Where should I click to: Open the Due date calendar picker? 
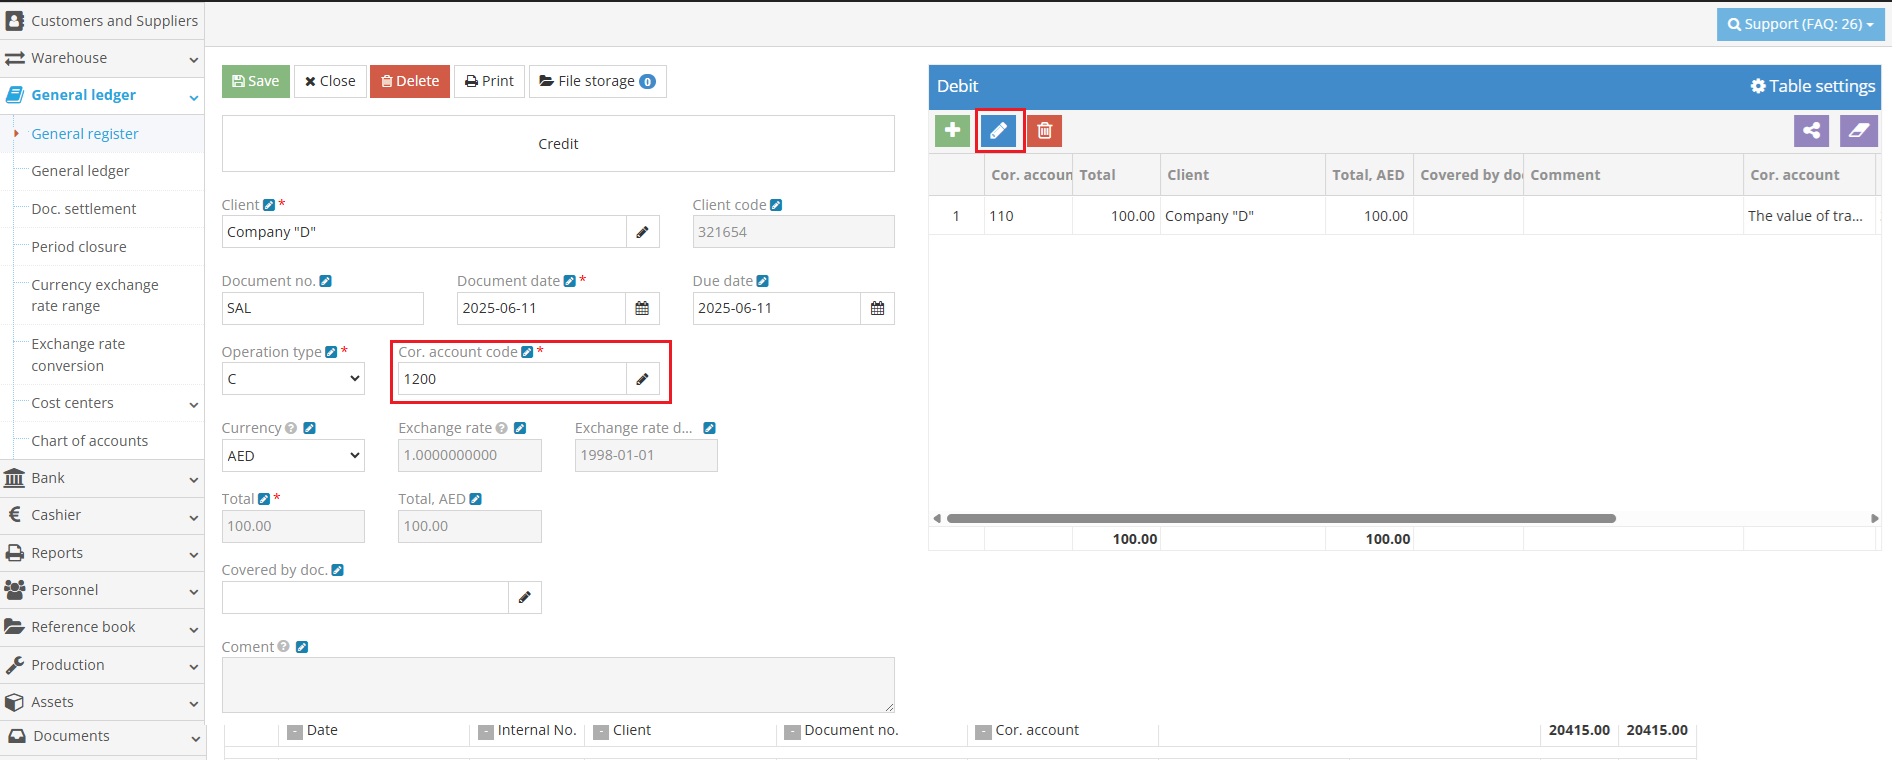[877, 309]
